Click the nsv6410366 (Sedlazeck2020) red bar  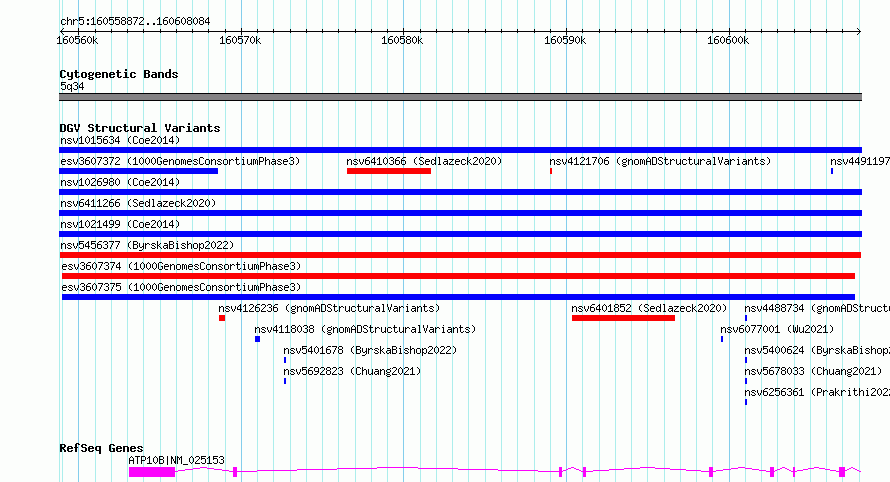point(389,171)
